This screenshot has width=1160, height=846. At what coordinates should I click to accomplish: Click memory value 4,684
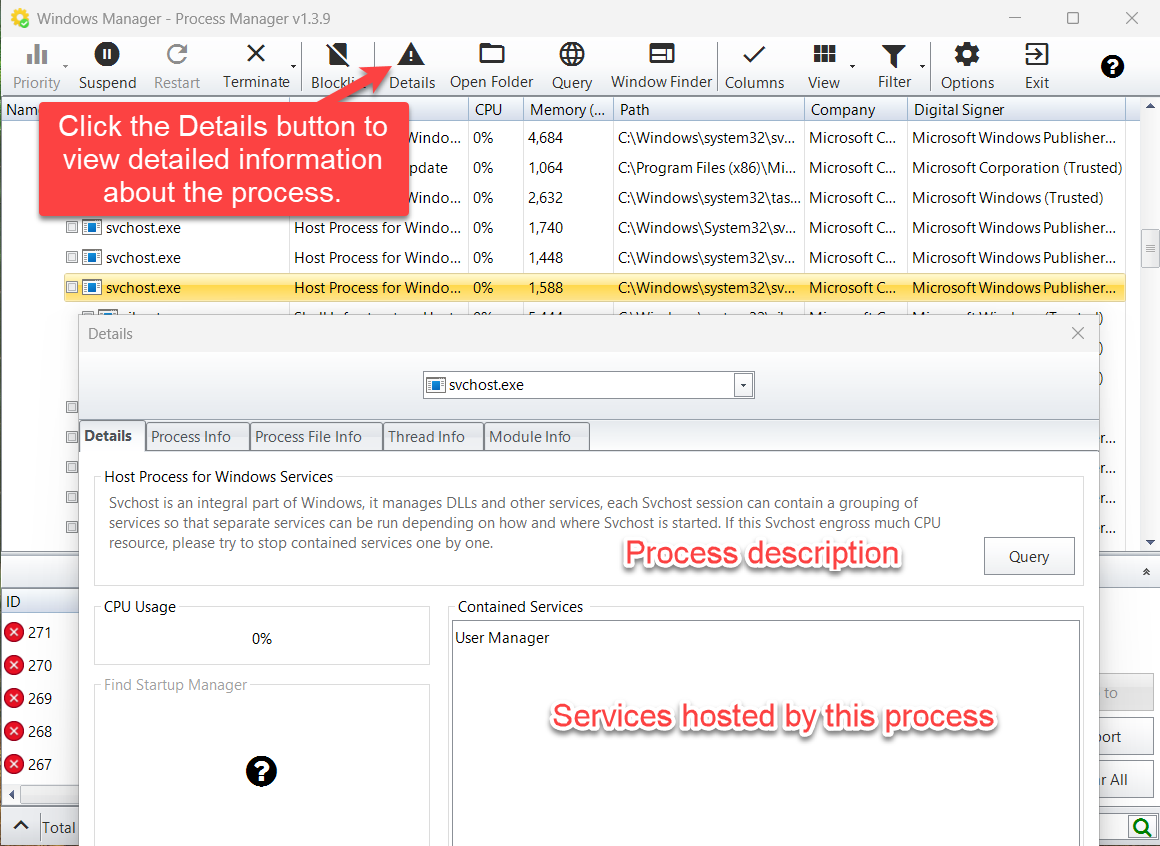click(x=546, y=138)
